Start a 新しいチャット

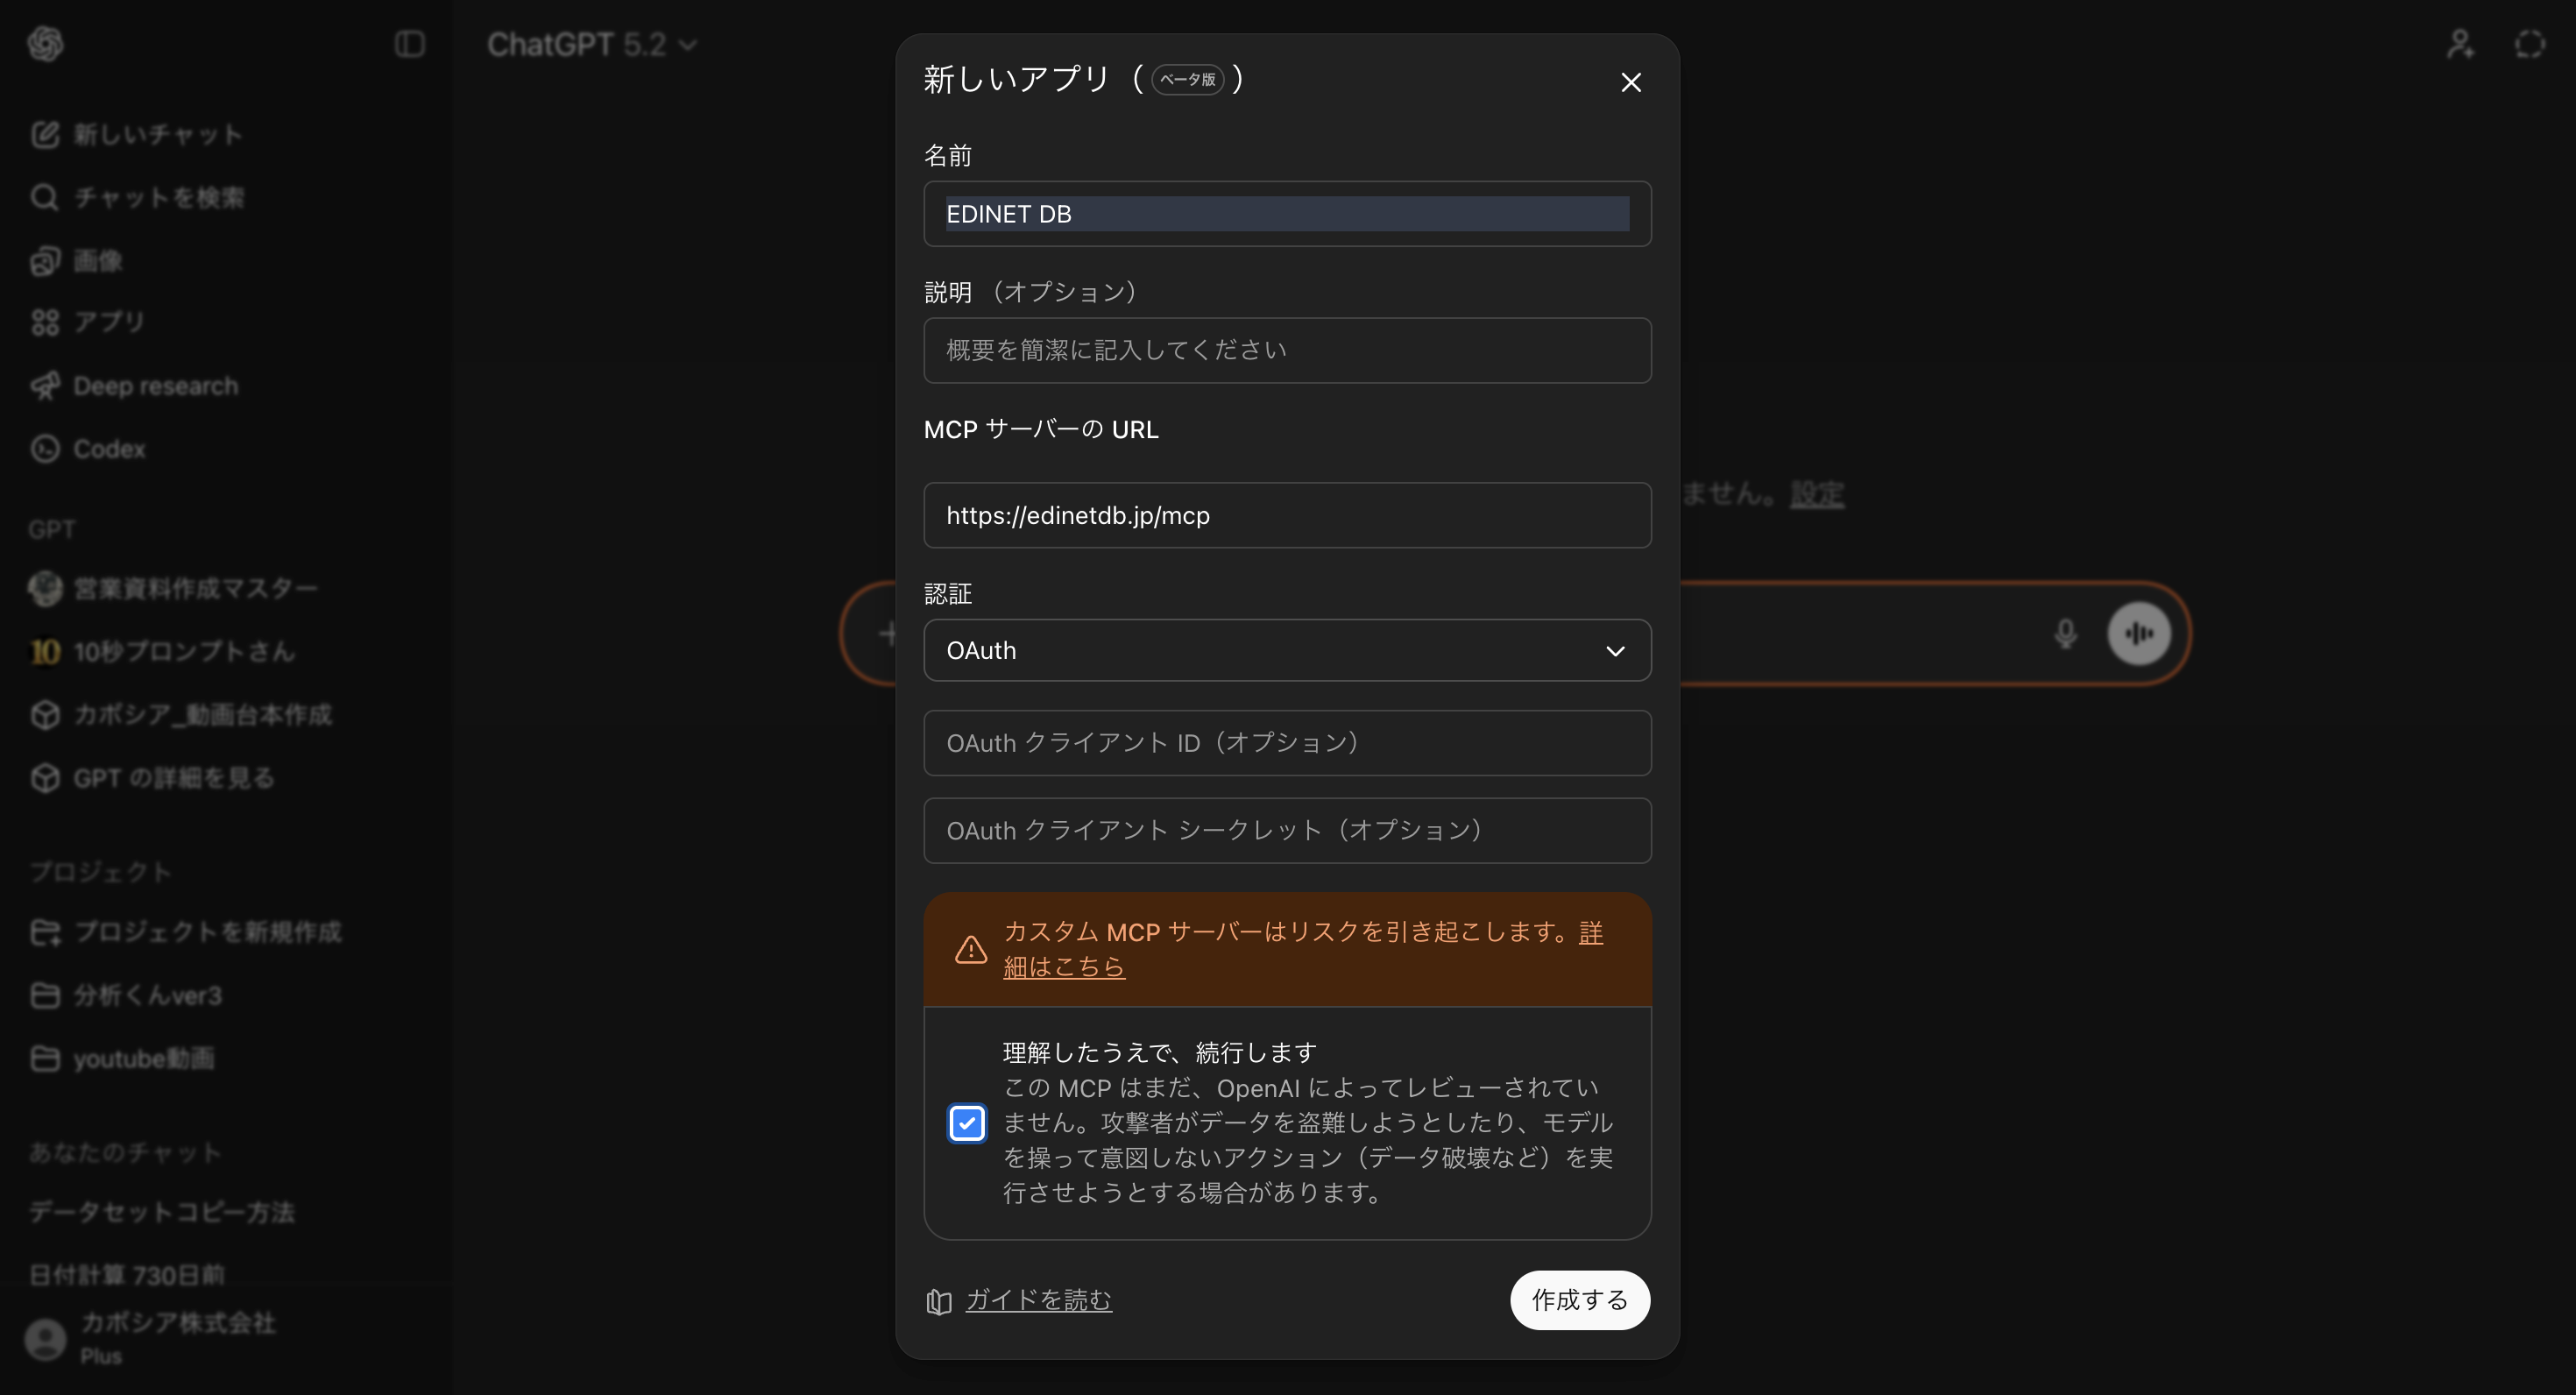click(x=155, y=134)
